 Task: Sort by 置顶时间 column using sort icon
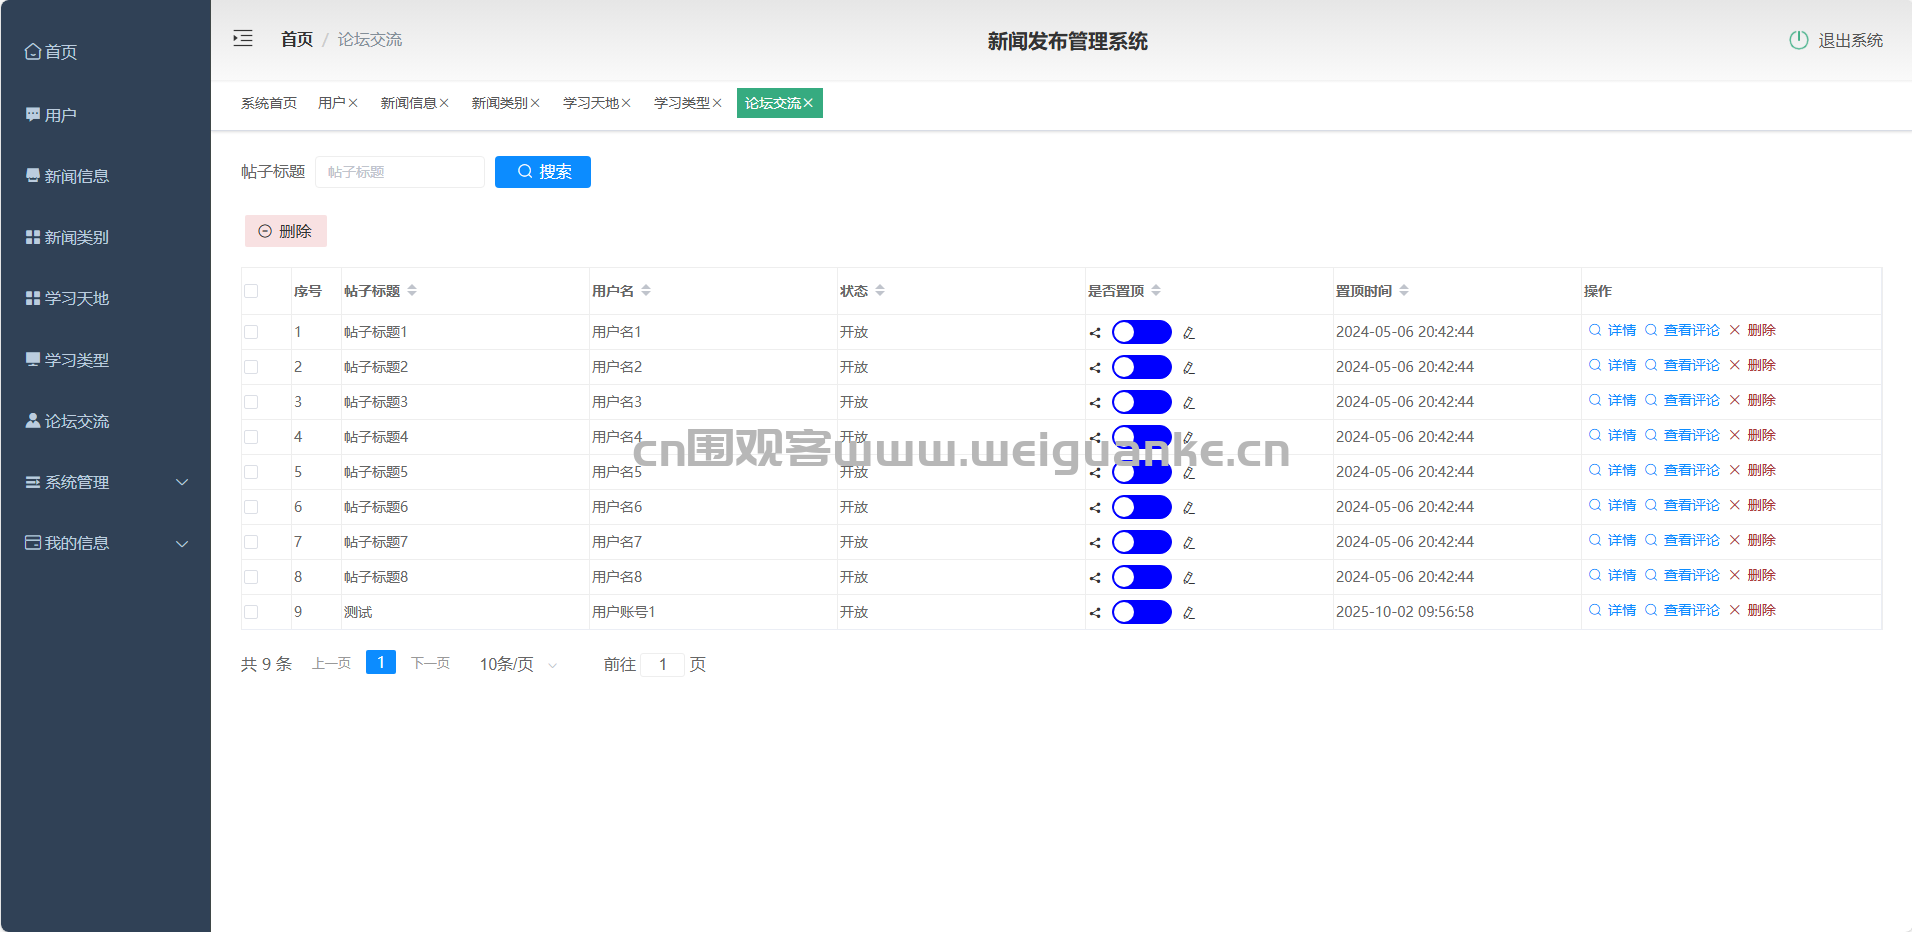pyautogui.click(x=1404, y=291)
